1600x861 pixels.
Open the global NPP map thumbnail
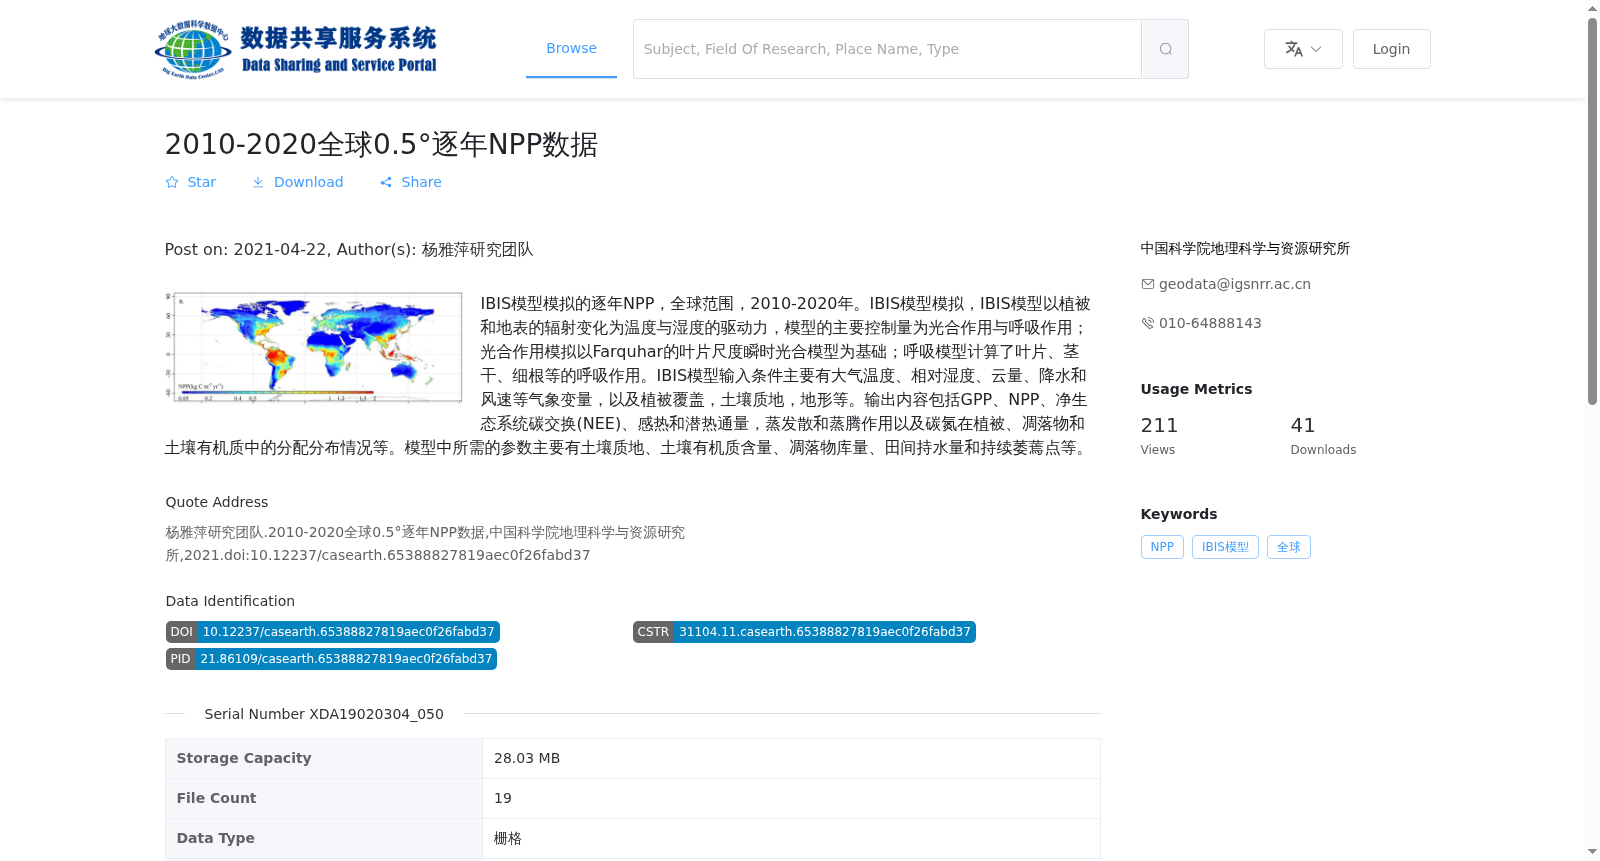pyautogui.click(x=314, y=347)
